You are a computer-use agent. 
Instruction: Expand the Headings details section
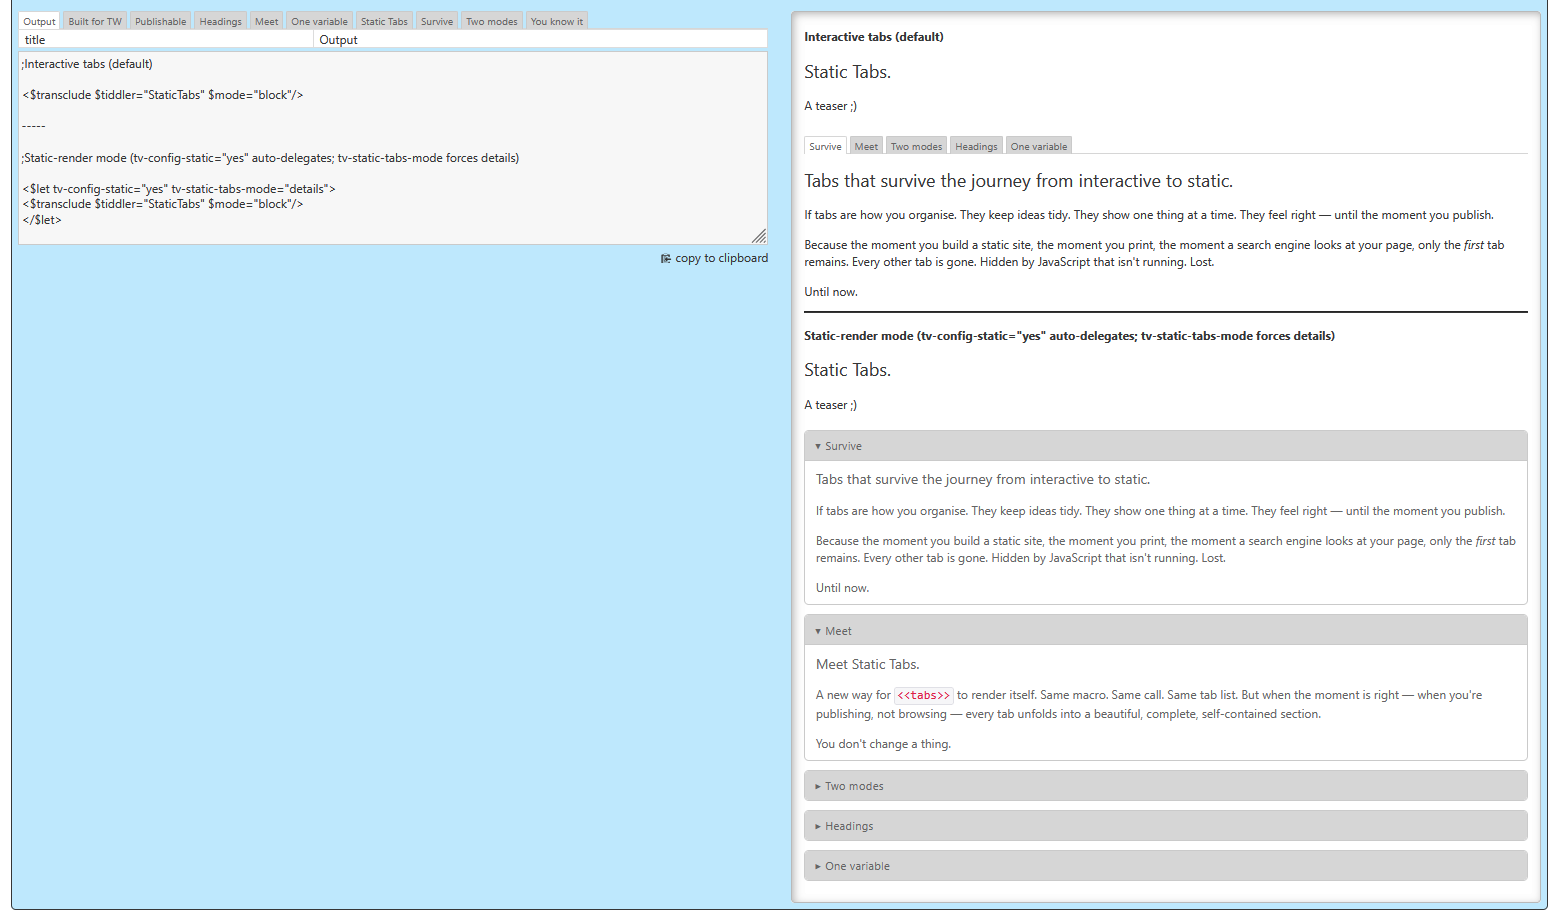[x=848, y=826]
